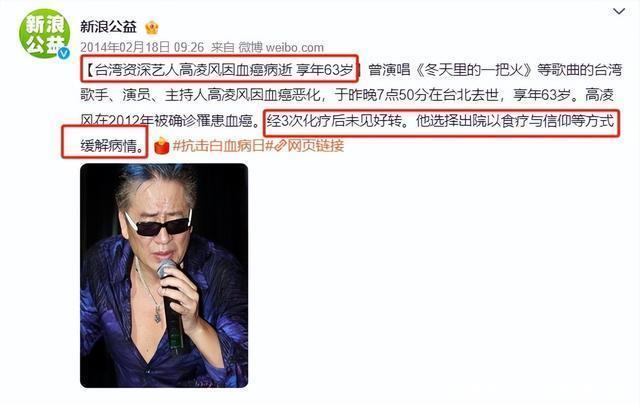Follow the 网页链接 web link
640x405 pixels.
pos(316,146)
